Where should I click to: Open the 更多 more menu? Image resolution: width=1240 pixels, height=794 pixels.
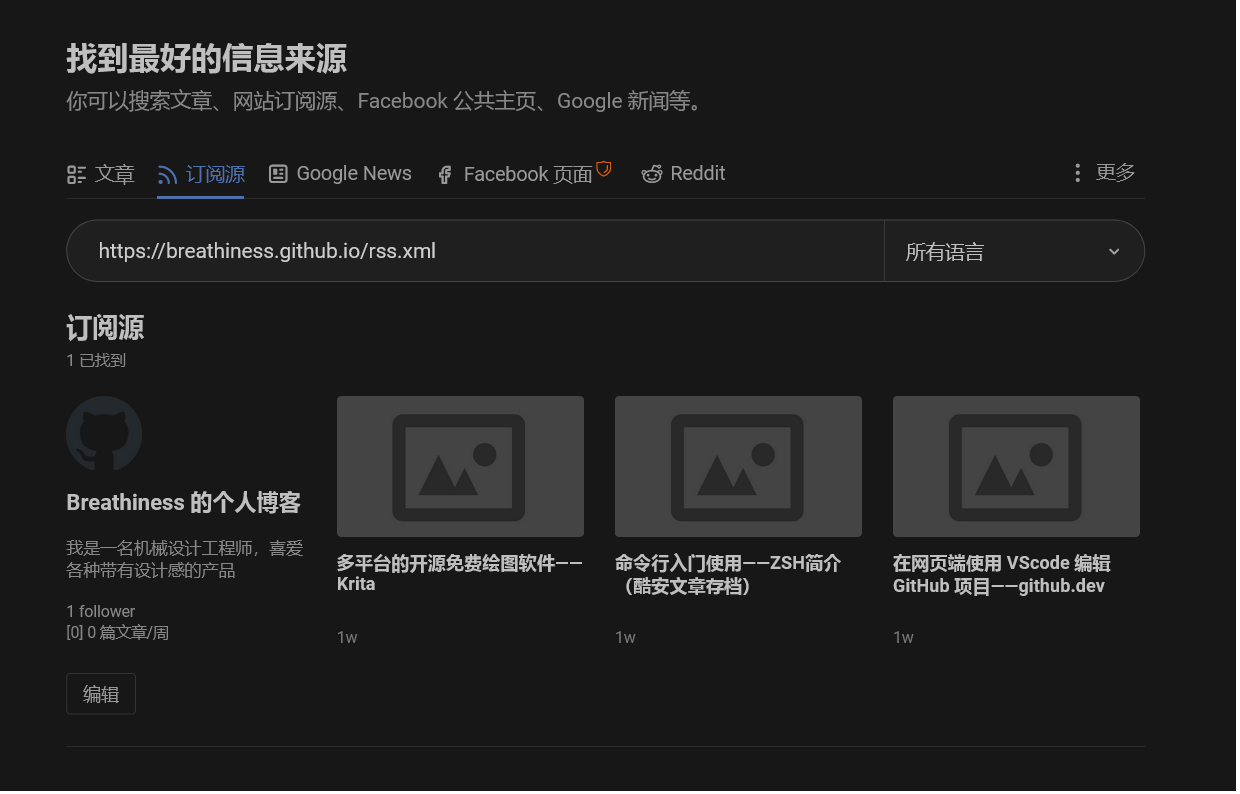(1103, 173)
